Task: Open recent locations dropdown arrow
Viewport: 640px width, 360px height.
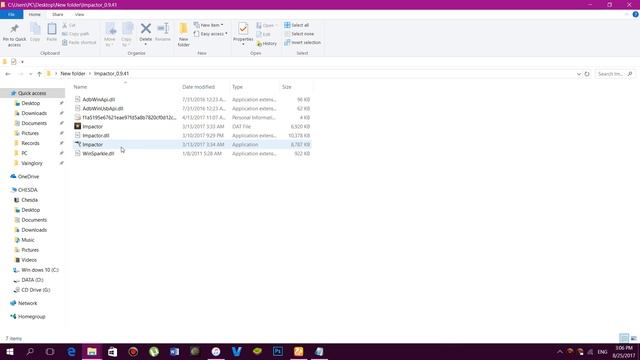Action: (x=31, y=74)
